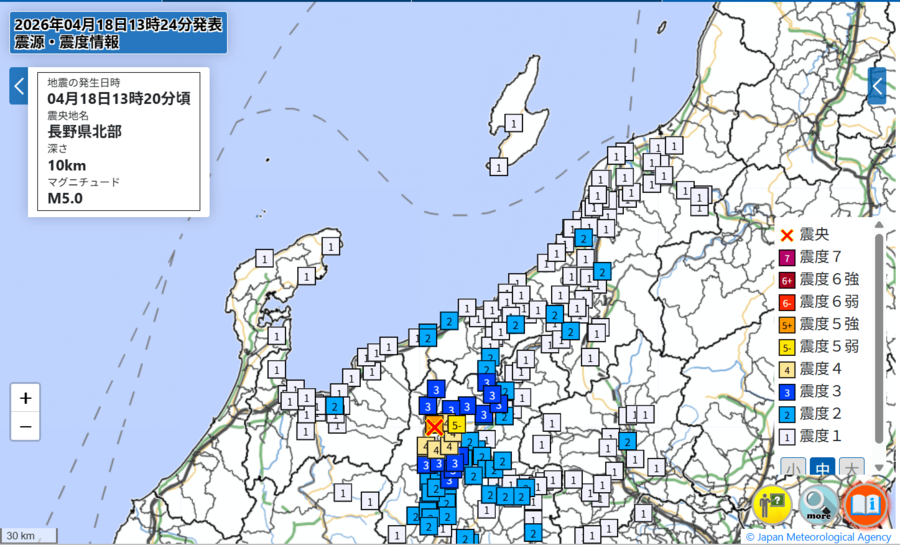Zoom in the map with the plus button
The height and width of the screenshot is (545, 900).
[x=25, y=397]
